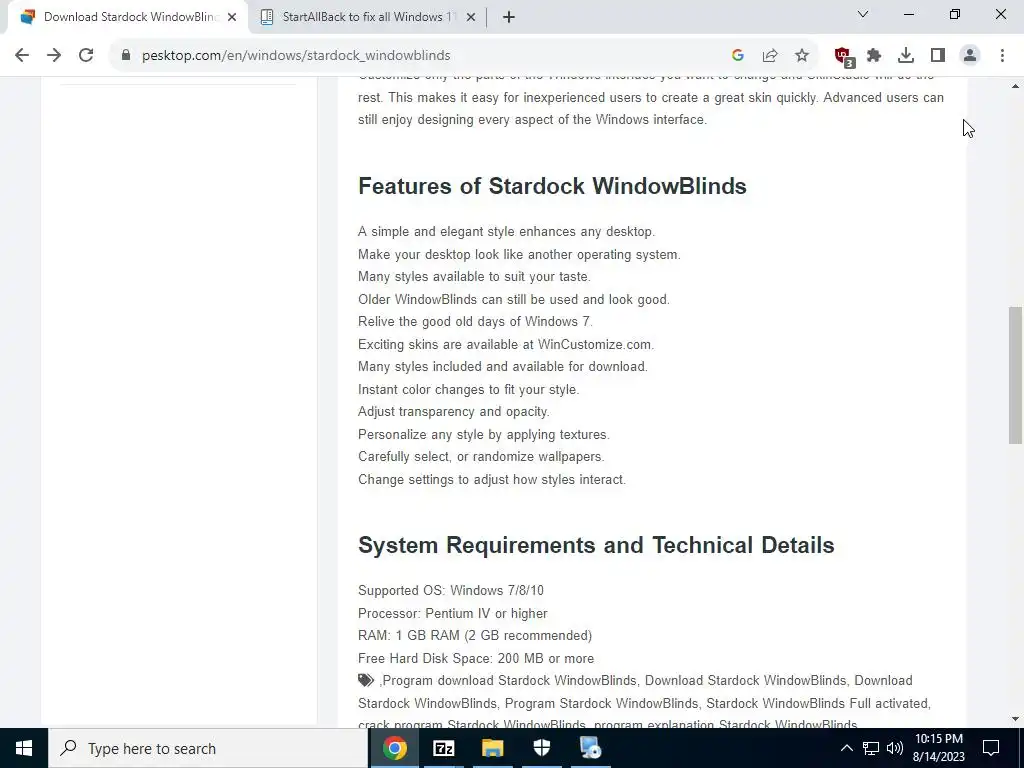Viewport: 1024px width, 768px height.
Task: Open the installer app in taskbar
Action: [x=591, y=748]
